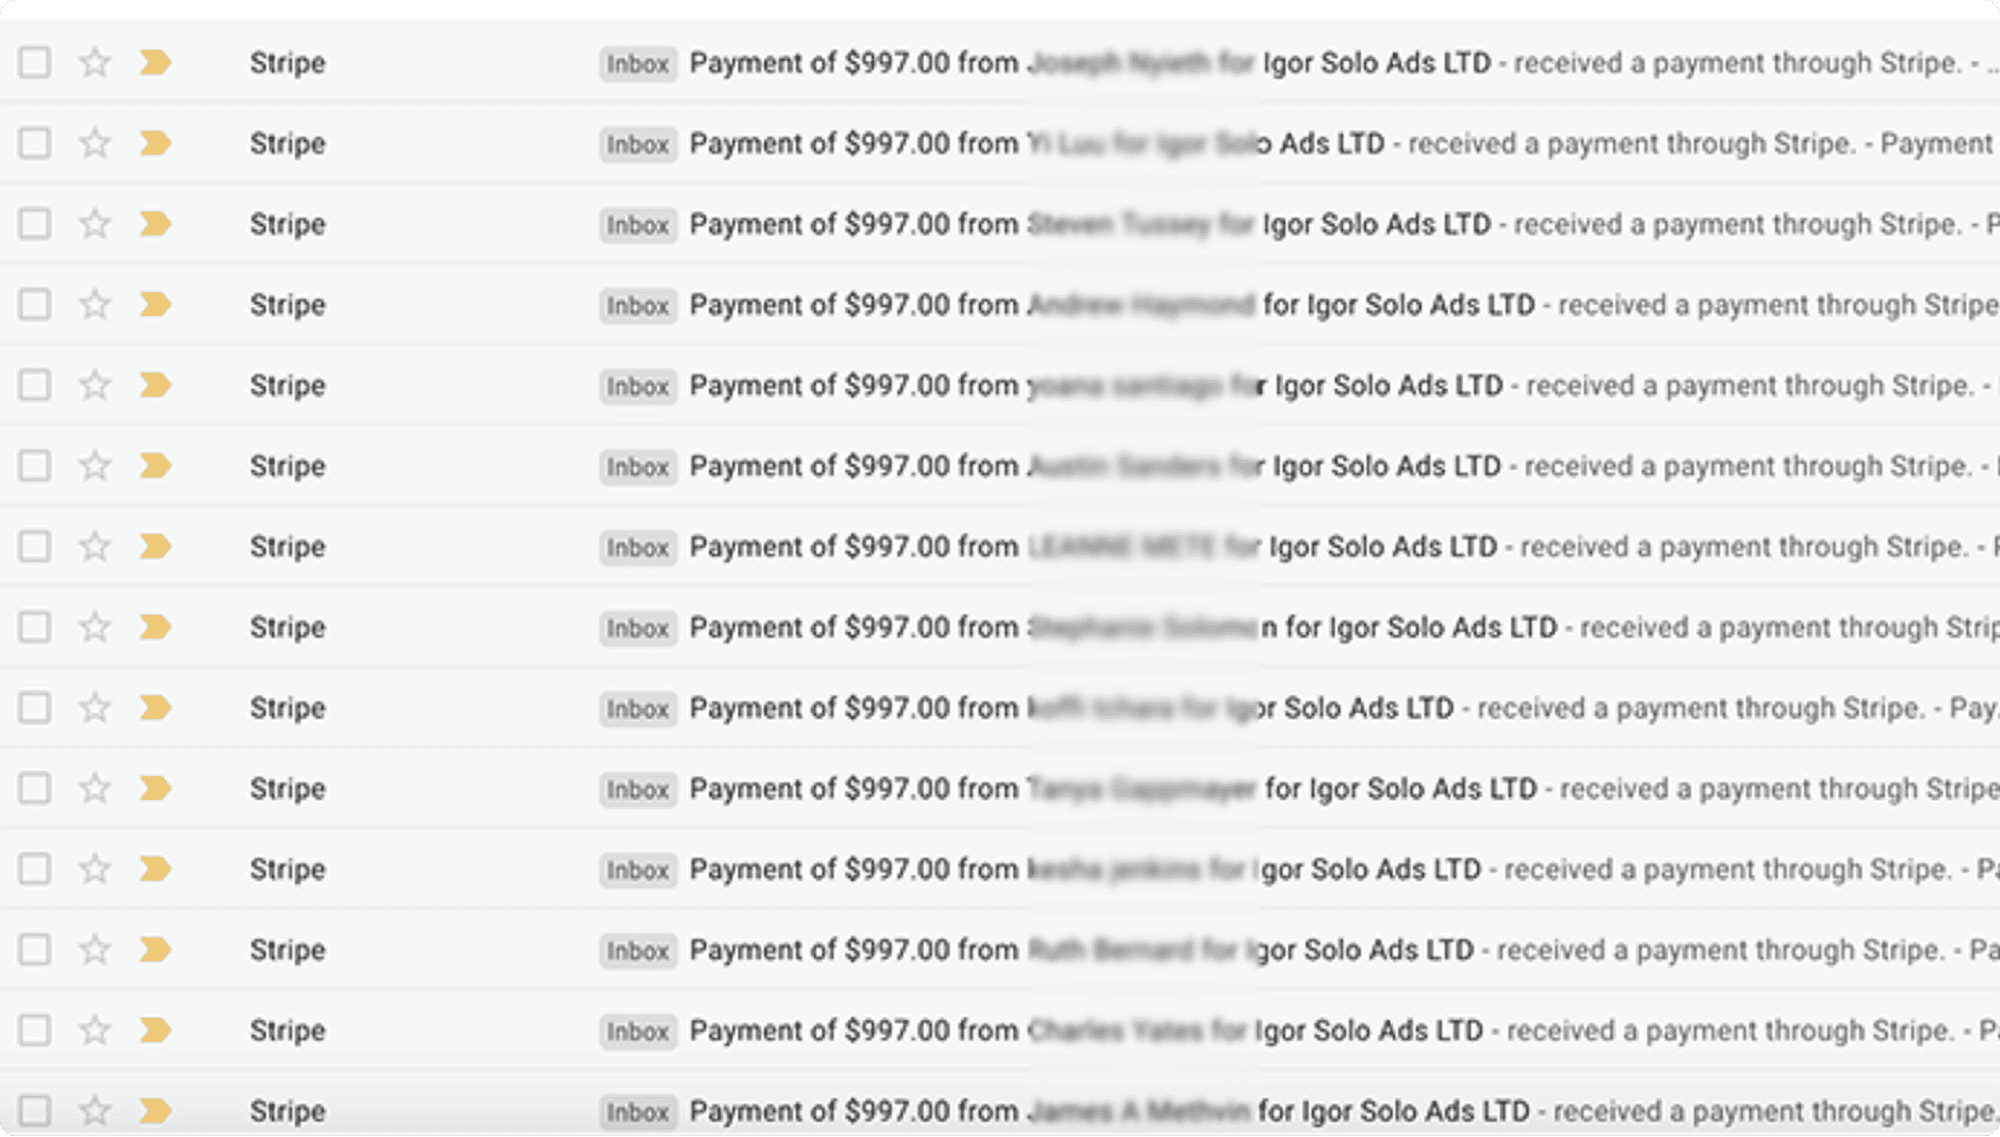The image size is (2000, 1137).
Task: Click the Inbox label on the eighth email row
Action: pos(638,628)
